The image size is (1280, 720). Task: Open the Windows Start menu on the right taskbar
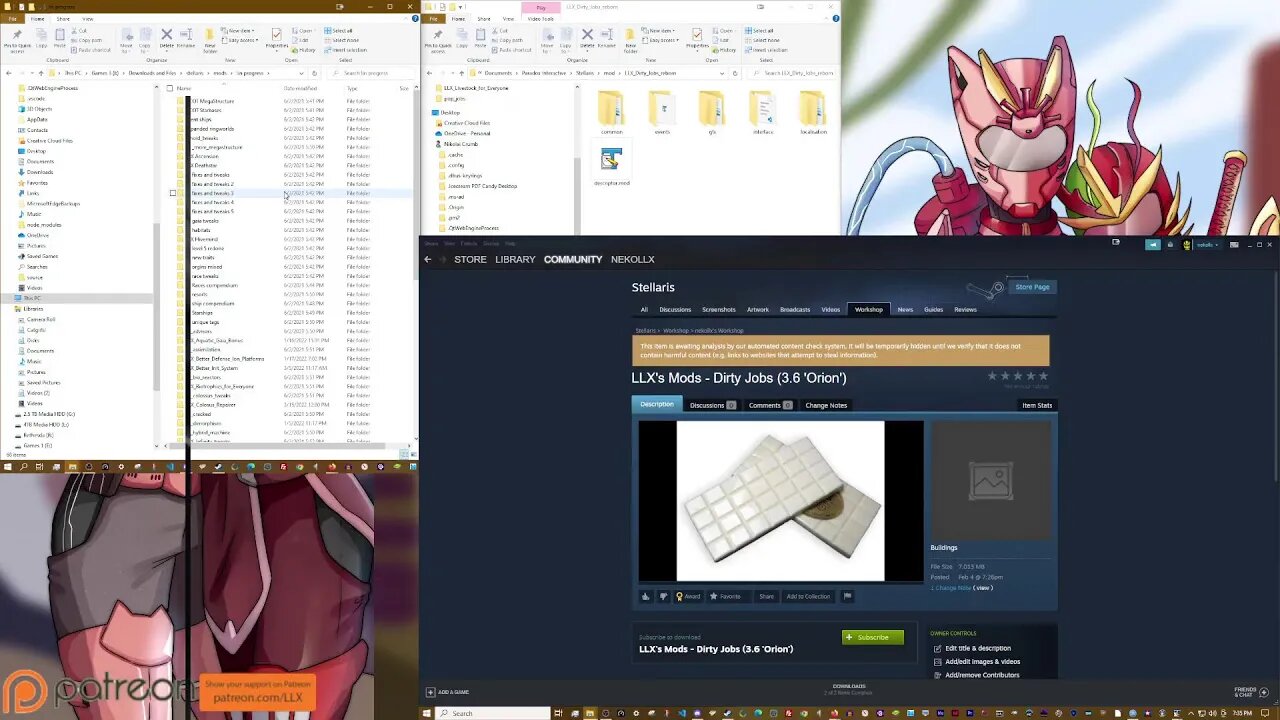(427, 713)
